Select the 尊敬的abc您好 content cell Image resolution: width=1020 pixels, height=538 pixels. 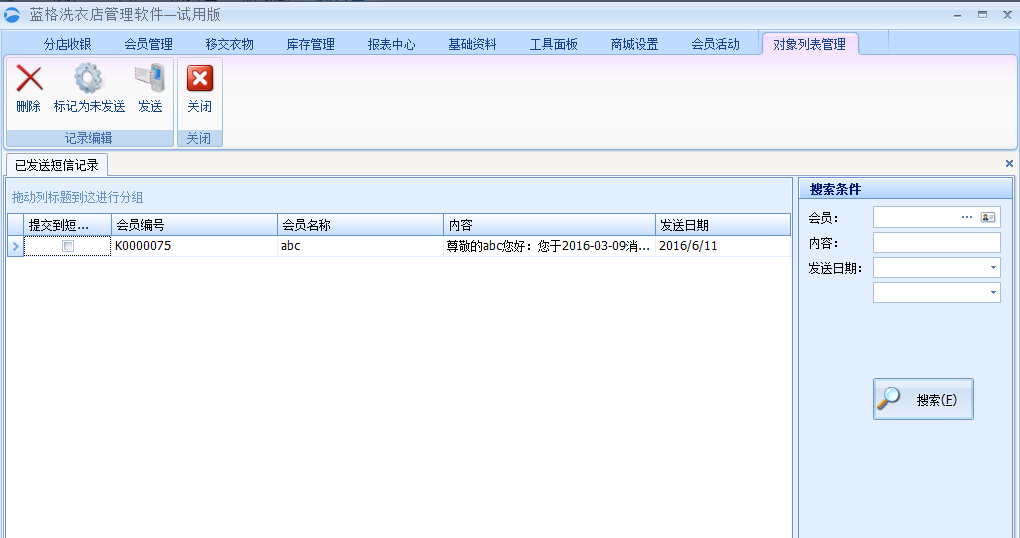(549, 246)
